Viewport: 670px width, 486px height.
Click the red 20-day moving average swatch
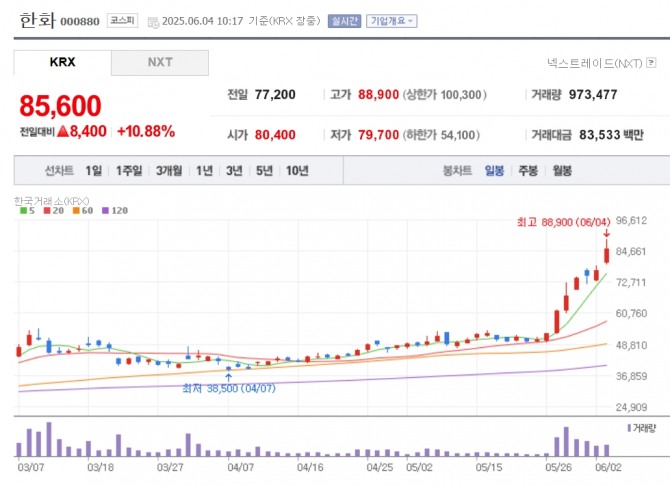[x=47, y=210]
